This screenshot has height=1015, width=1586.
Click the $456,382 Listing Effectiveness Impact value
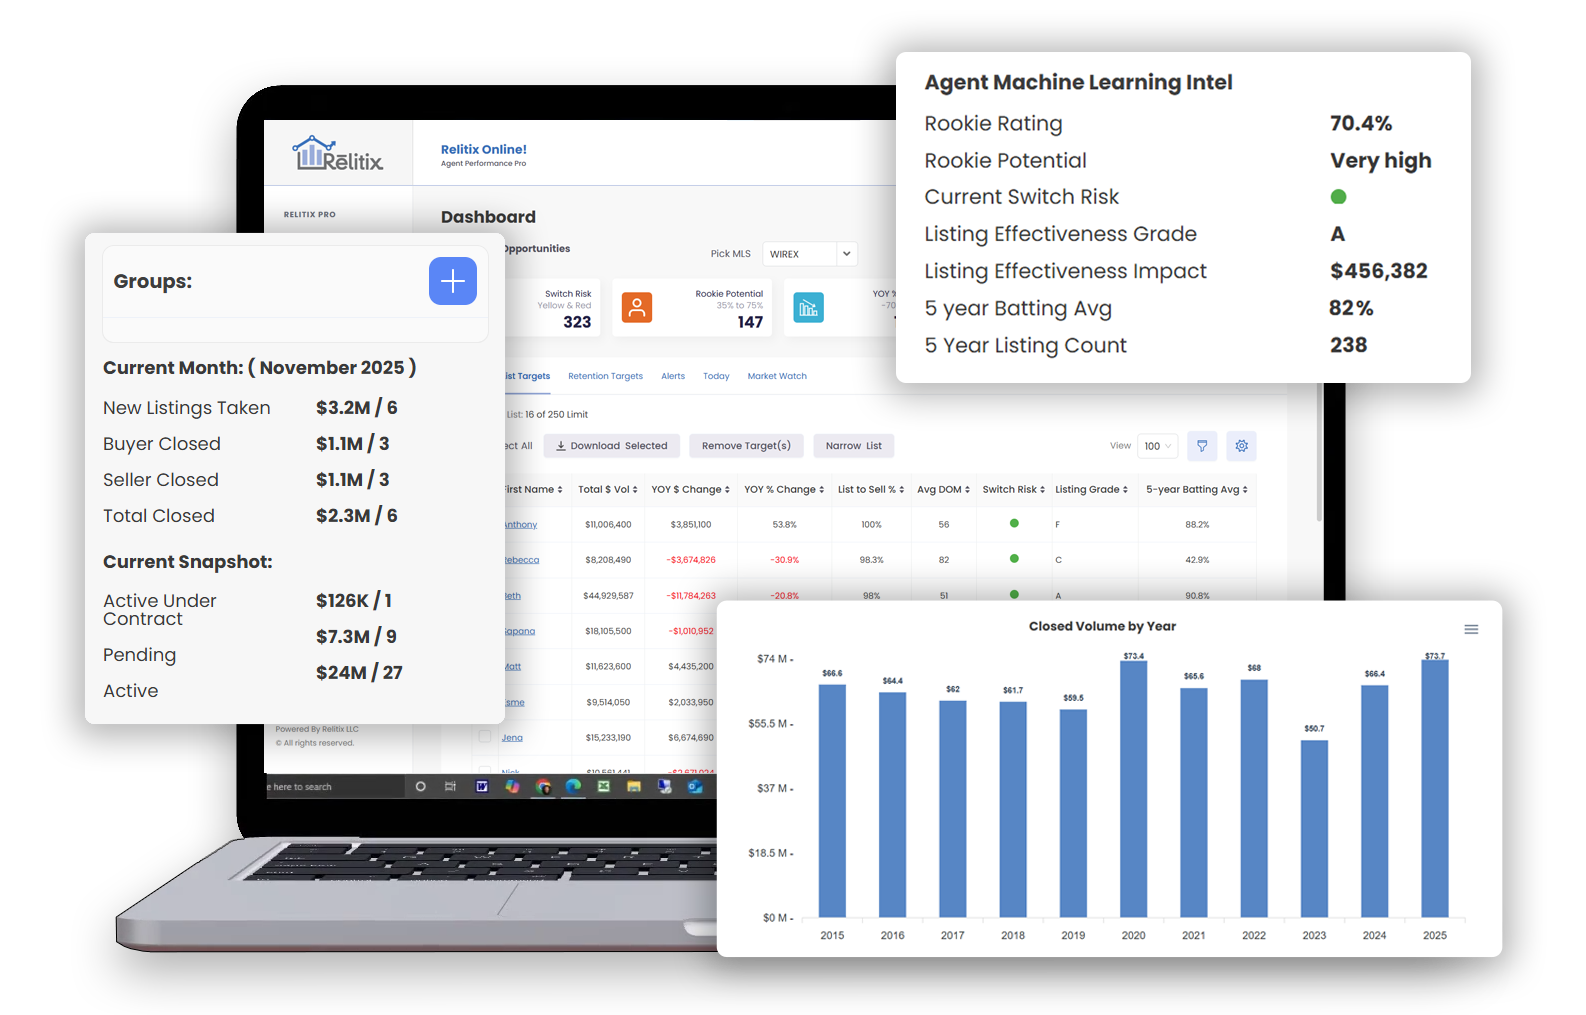pos(1378,271)
